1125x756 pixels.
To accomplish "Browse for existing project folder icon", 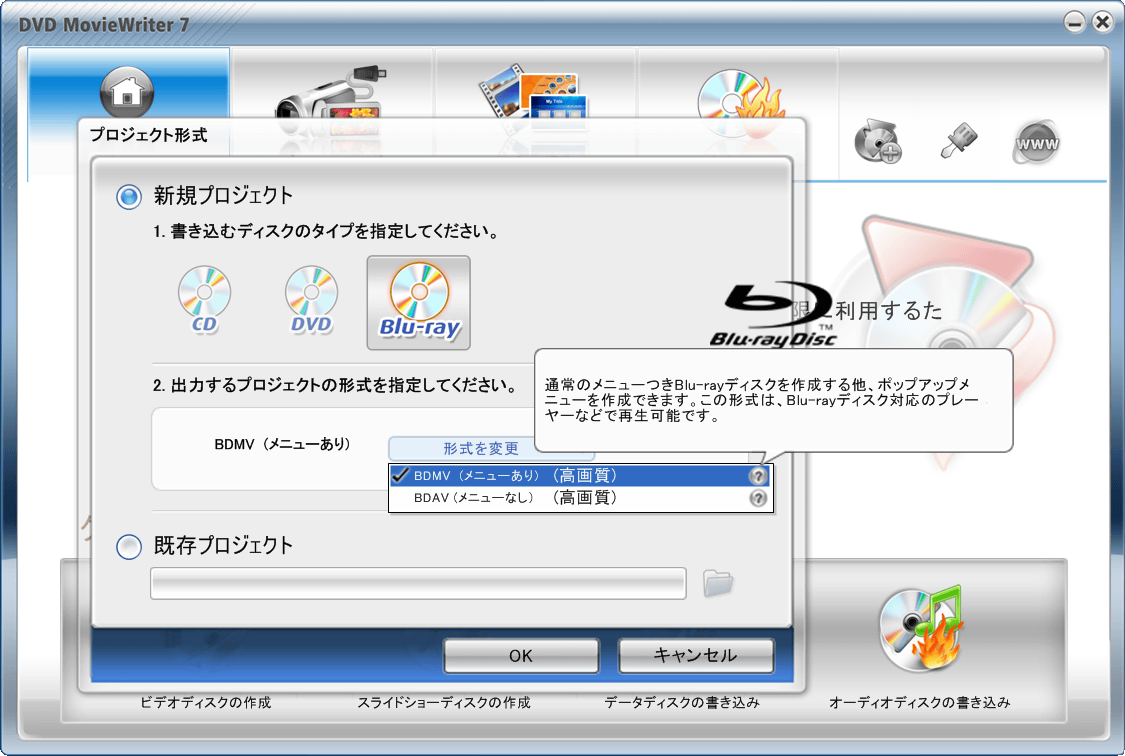I will [x=717, y=582].
